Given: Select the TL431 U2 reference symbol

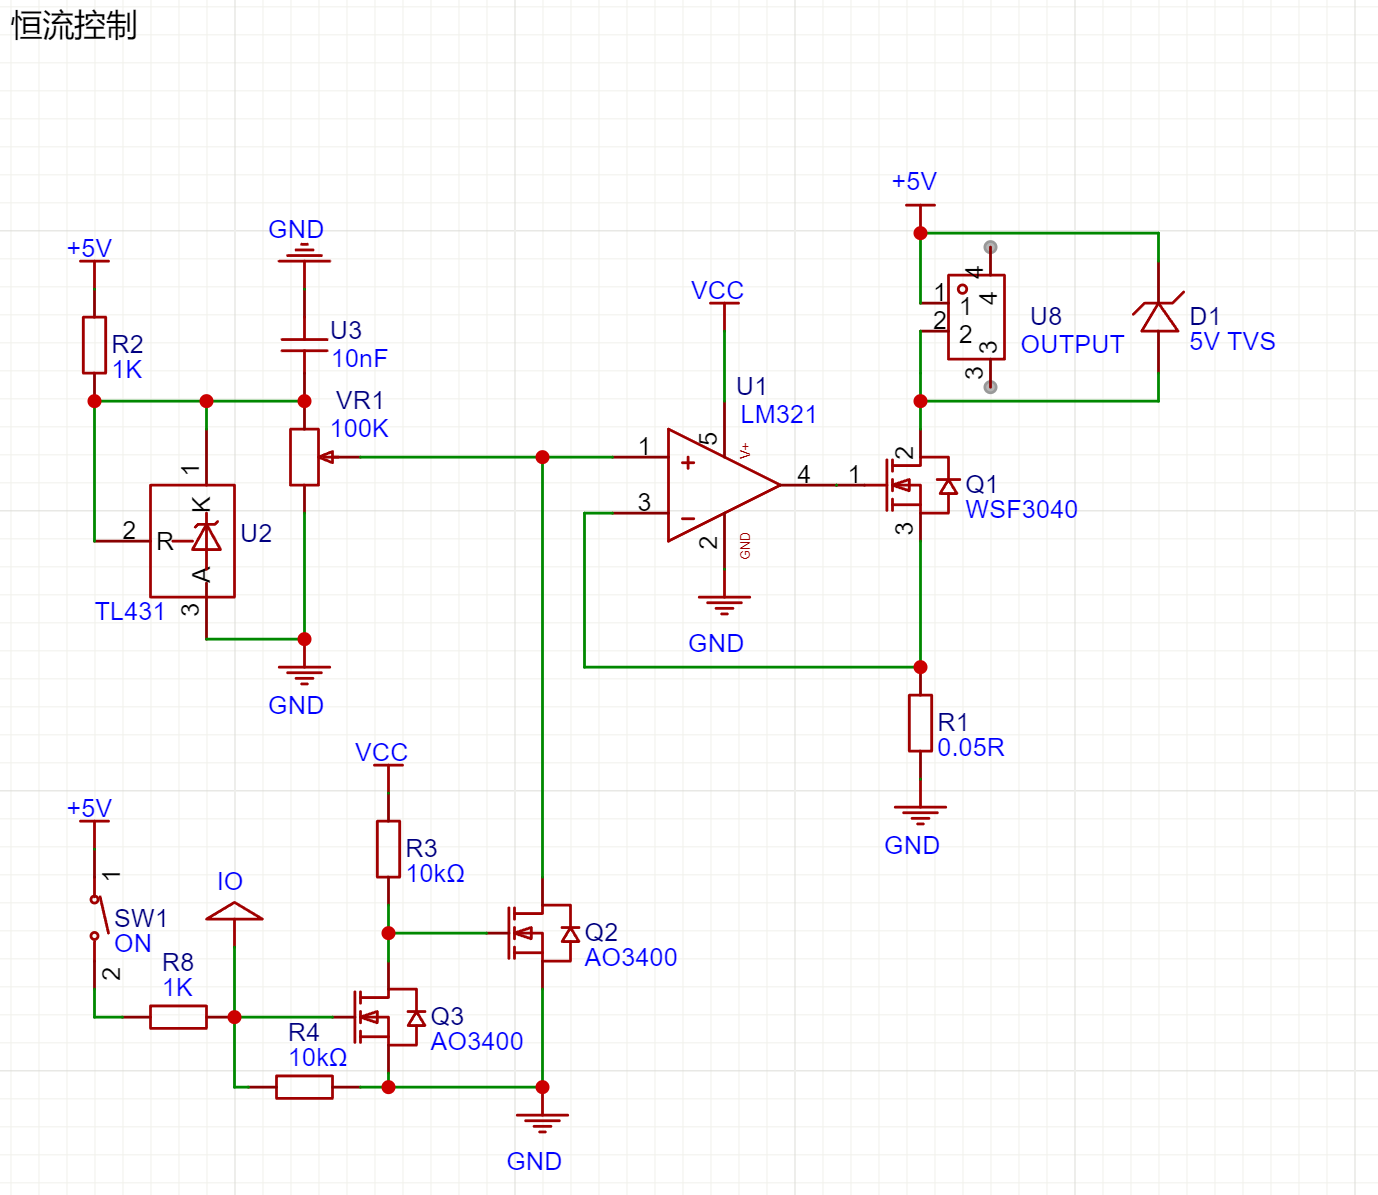Looking at the screenshot, I should pyautogui.click(x=192, y=541).
